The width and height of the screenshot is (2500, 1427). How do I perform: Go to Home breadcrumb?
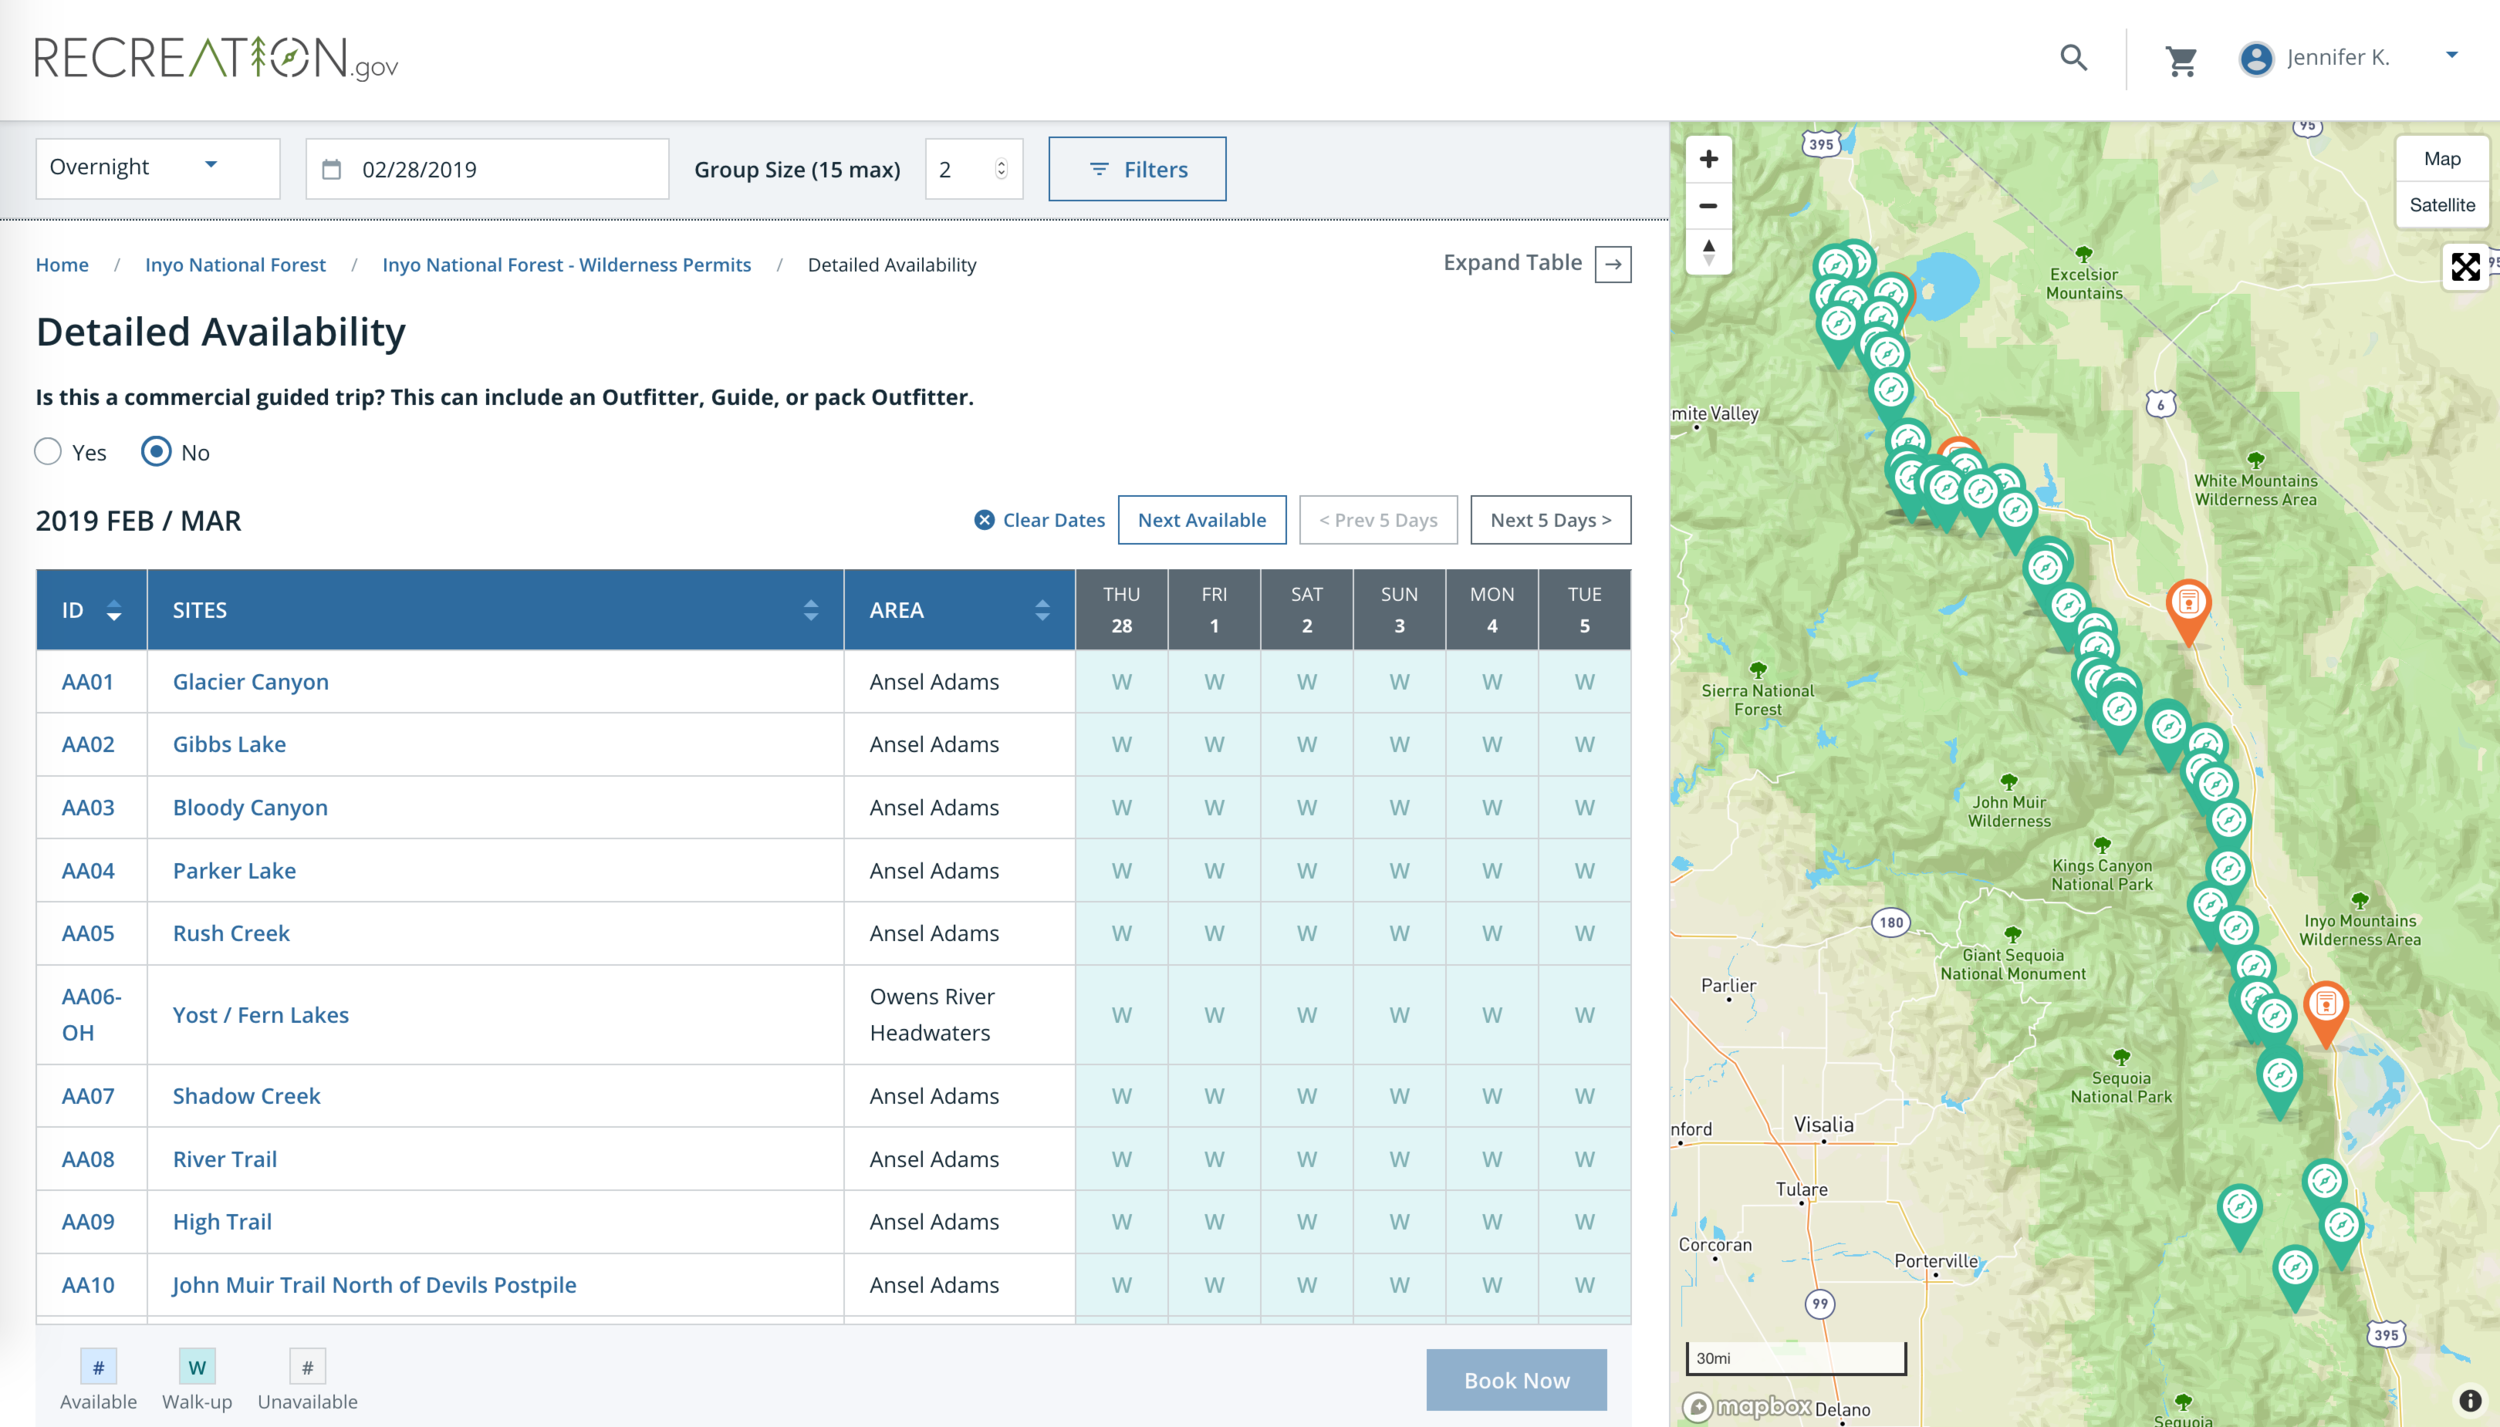(x=62, y=265)
